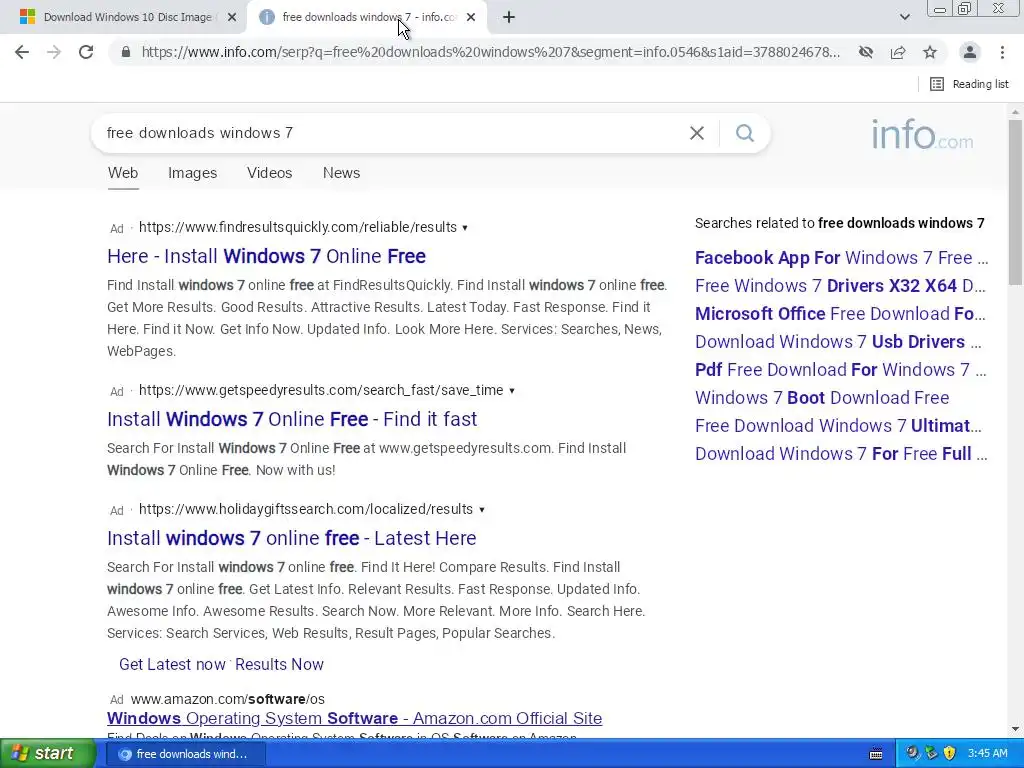Expand findresultsquickly.com ad URL dropdown arrow
Viewport: 1024px width, 768px height.
coord(465,228)
